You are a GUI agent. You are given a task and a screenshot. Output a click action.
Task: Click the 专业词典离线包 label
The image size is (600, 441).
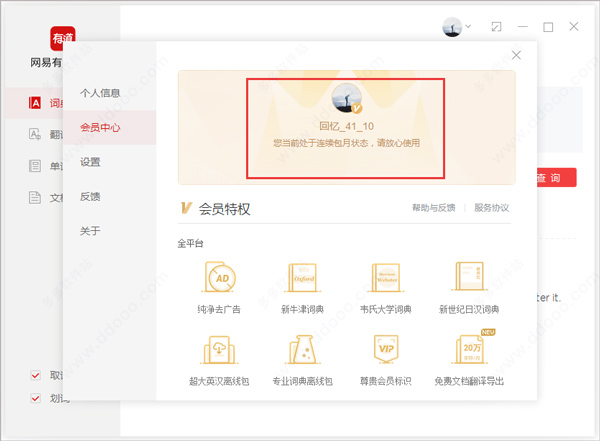(302, 381)
